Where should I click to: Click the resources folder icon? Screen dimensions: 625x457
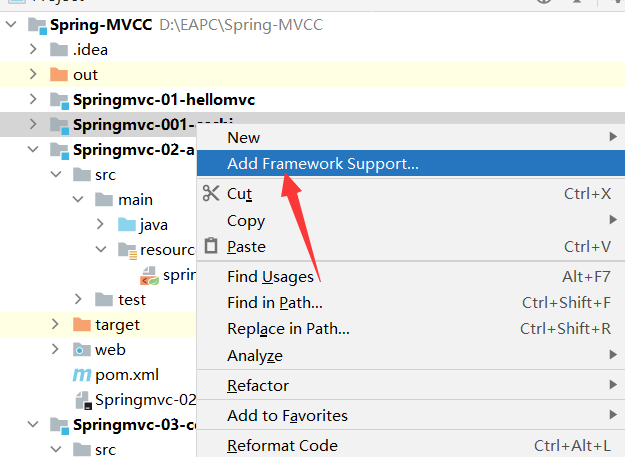click(x=128, y=251)
